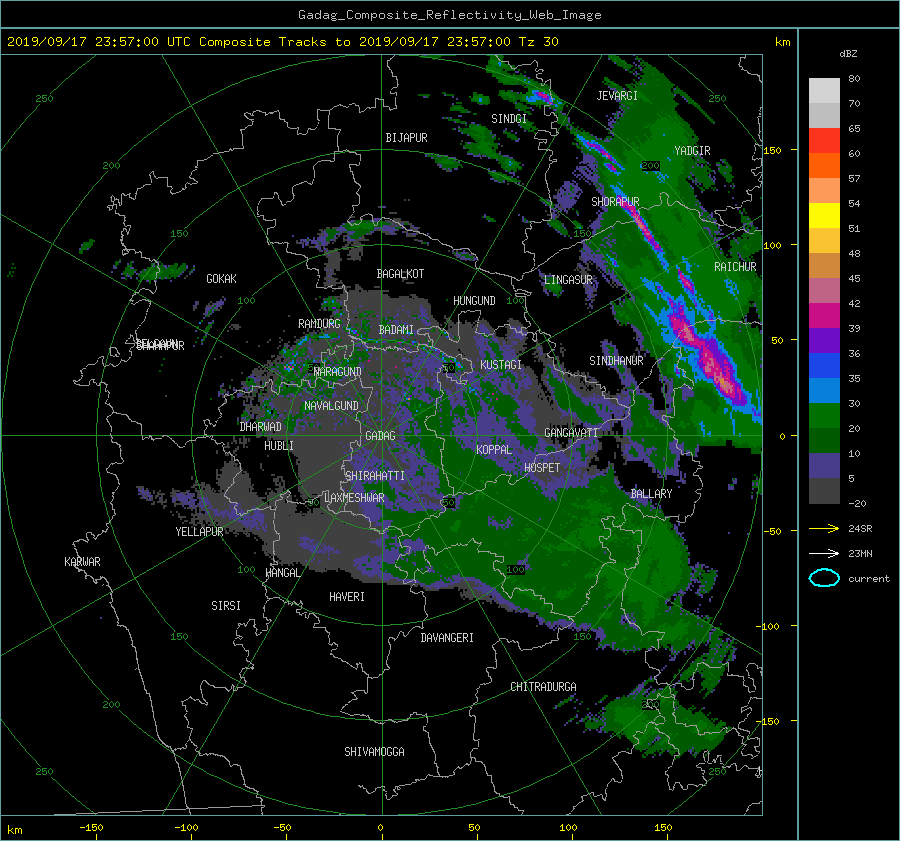Click the 100 tick on bottom axis
The image size is (900, 841).
568,828
